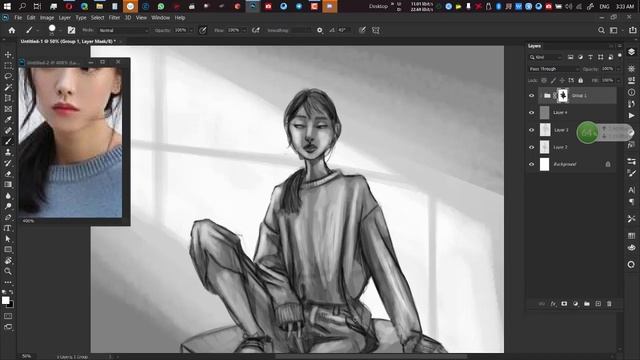Viewport: 640px width, 360px height.
Task: Enable airbrush-style build-up effects icon
Action: pyautogui.click(x=256, y=30)
